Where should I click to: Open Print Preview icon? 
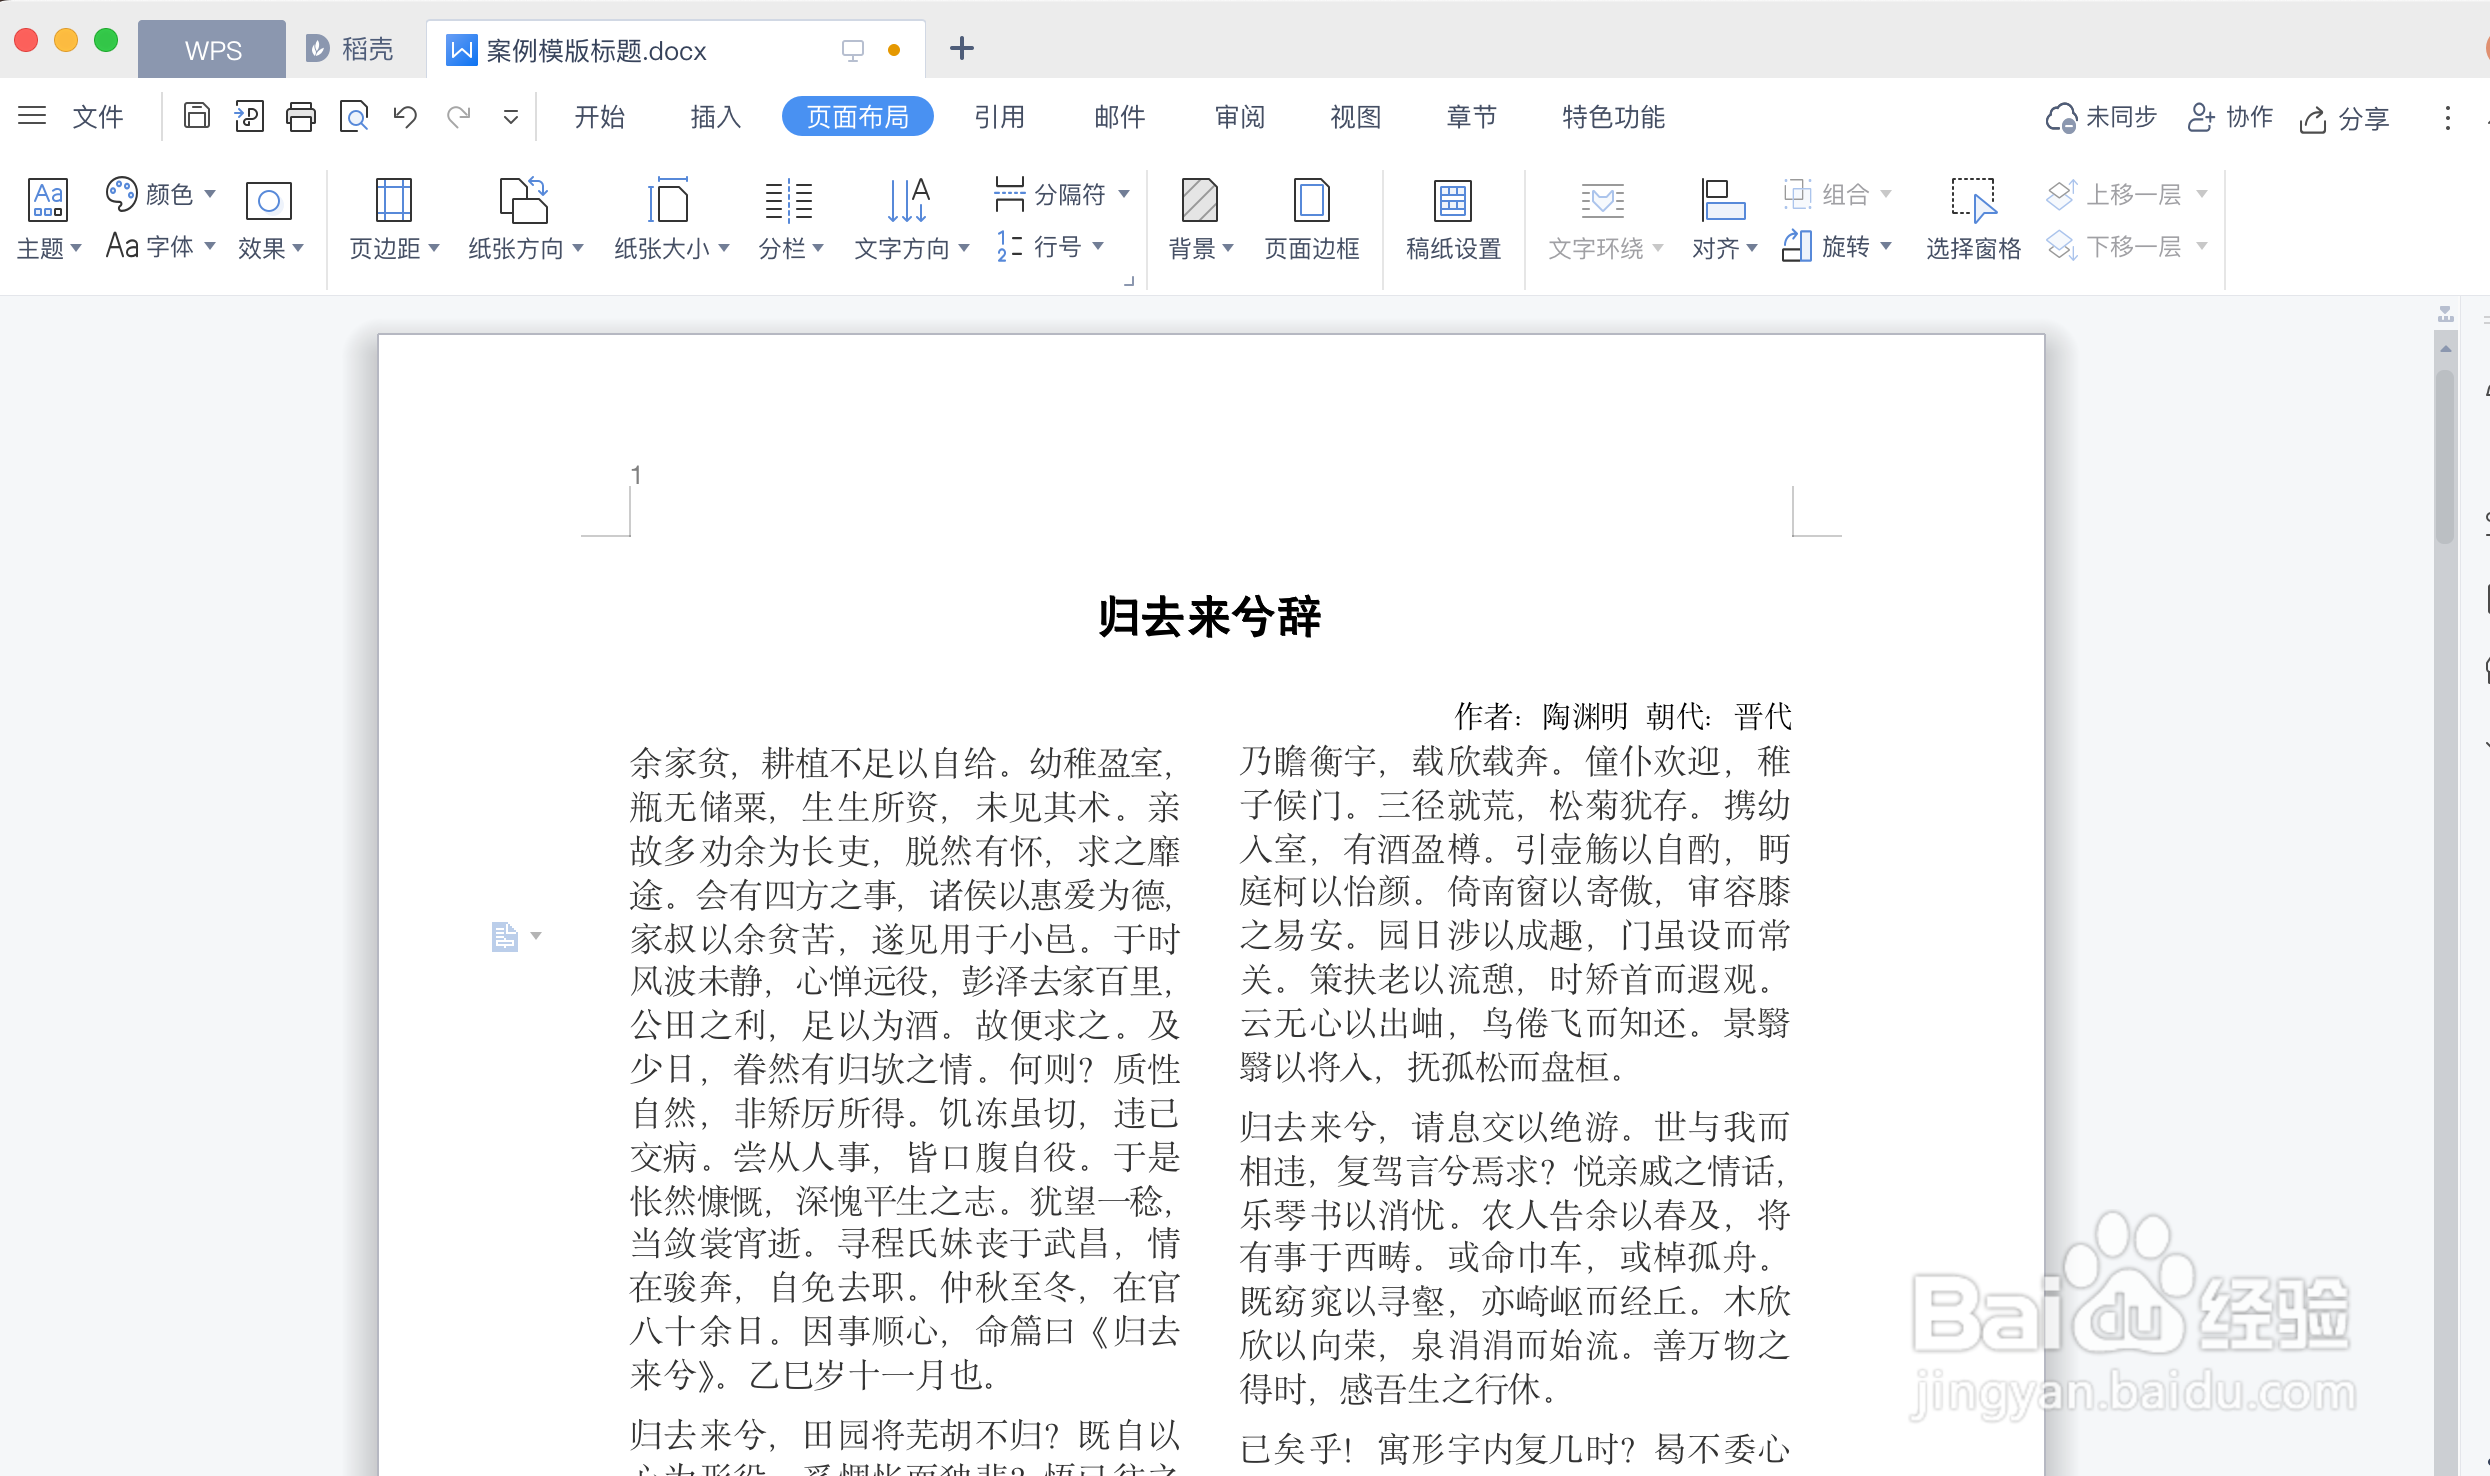(354, 117)
